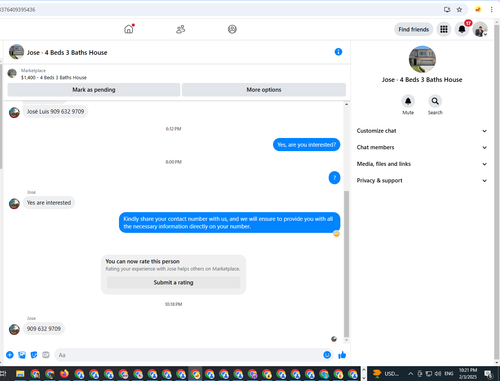Show hidden system tray icons
The height and width of the screenshot is (381, 500).
click(411, 374)
